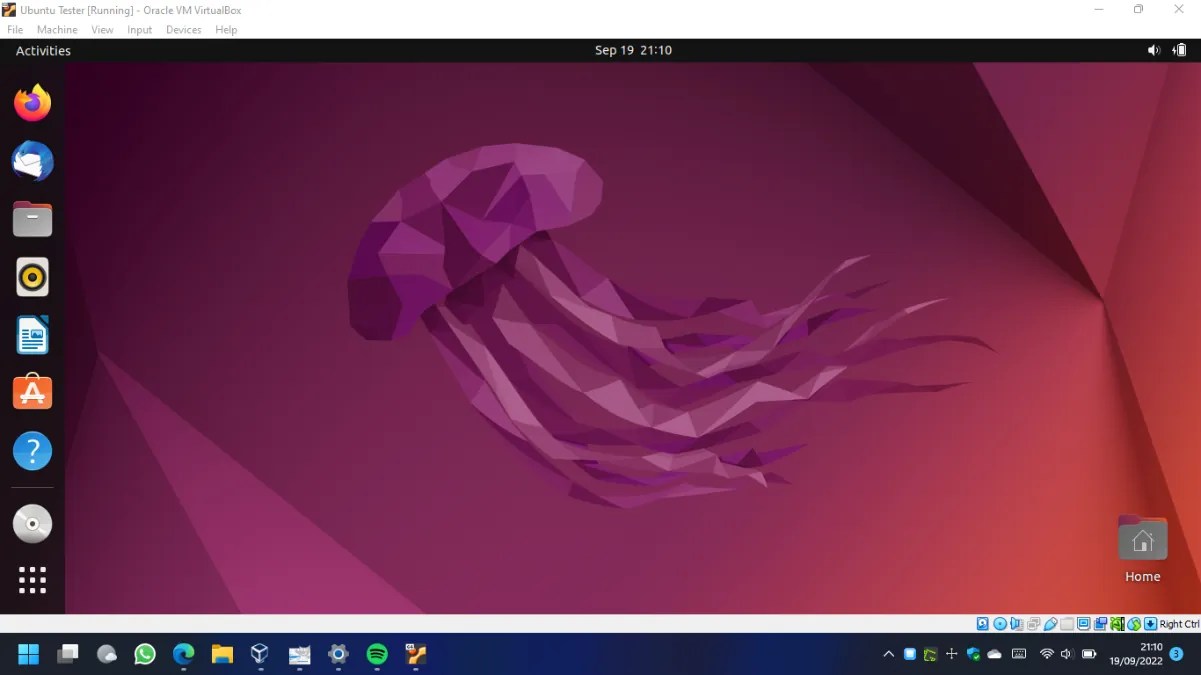Click VirtualBox hard disk activity indicator
Viewport: 1201px width, 675px height.
(x=983, y=624)
